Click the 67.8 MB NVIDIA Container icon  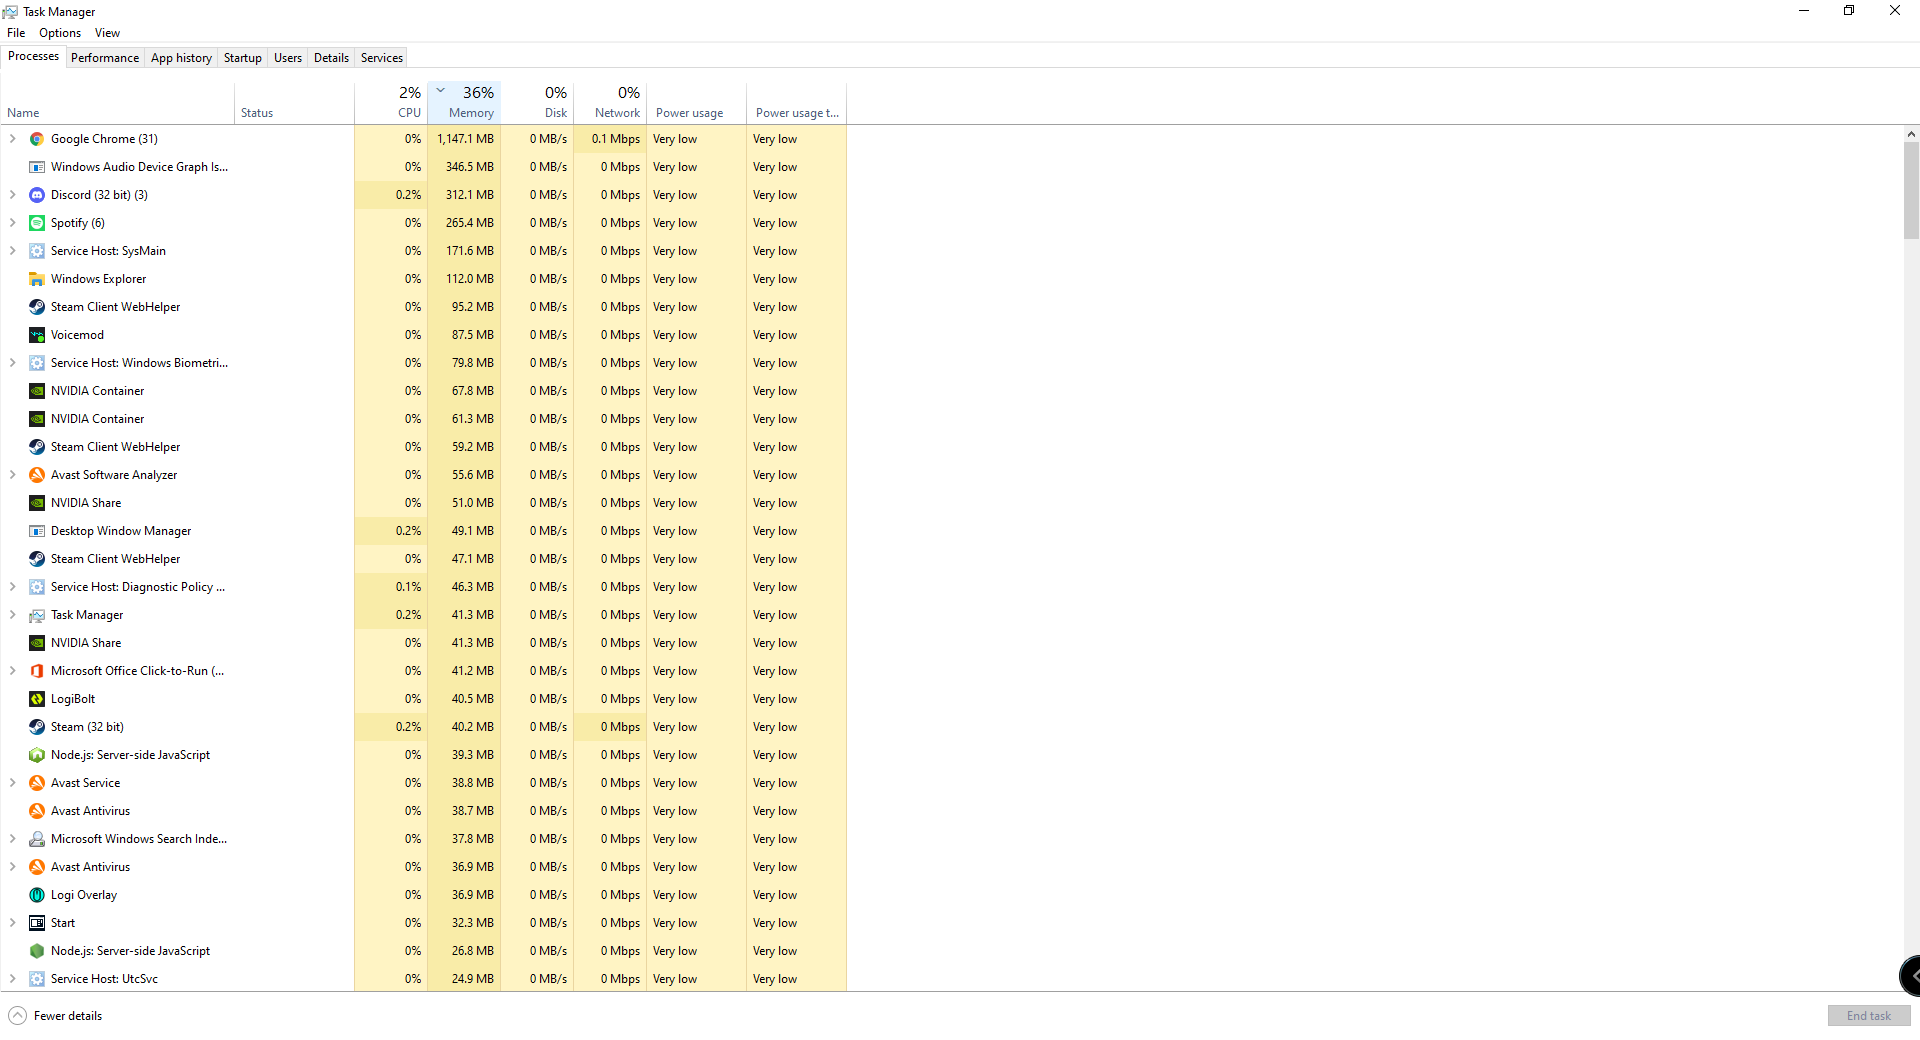click(37, 391)
